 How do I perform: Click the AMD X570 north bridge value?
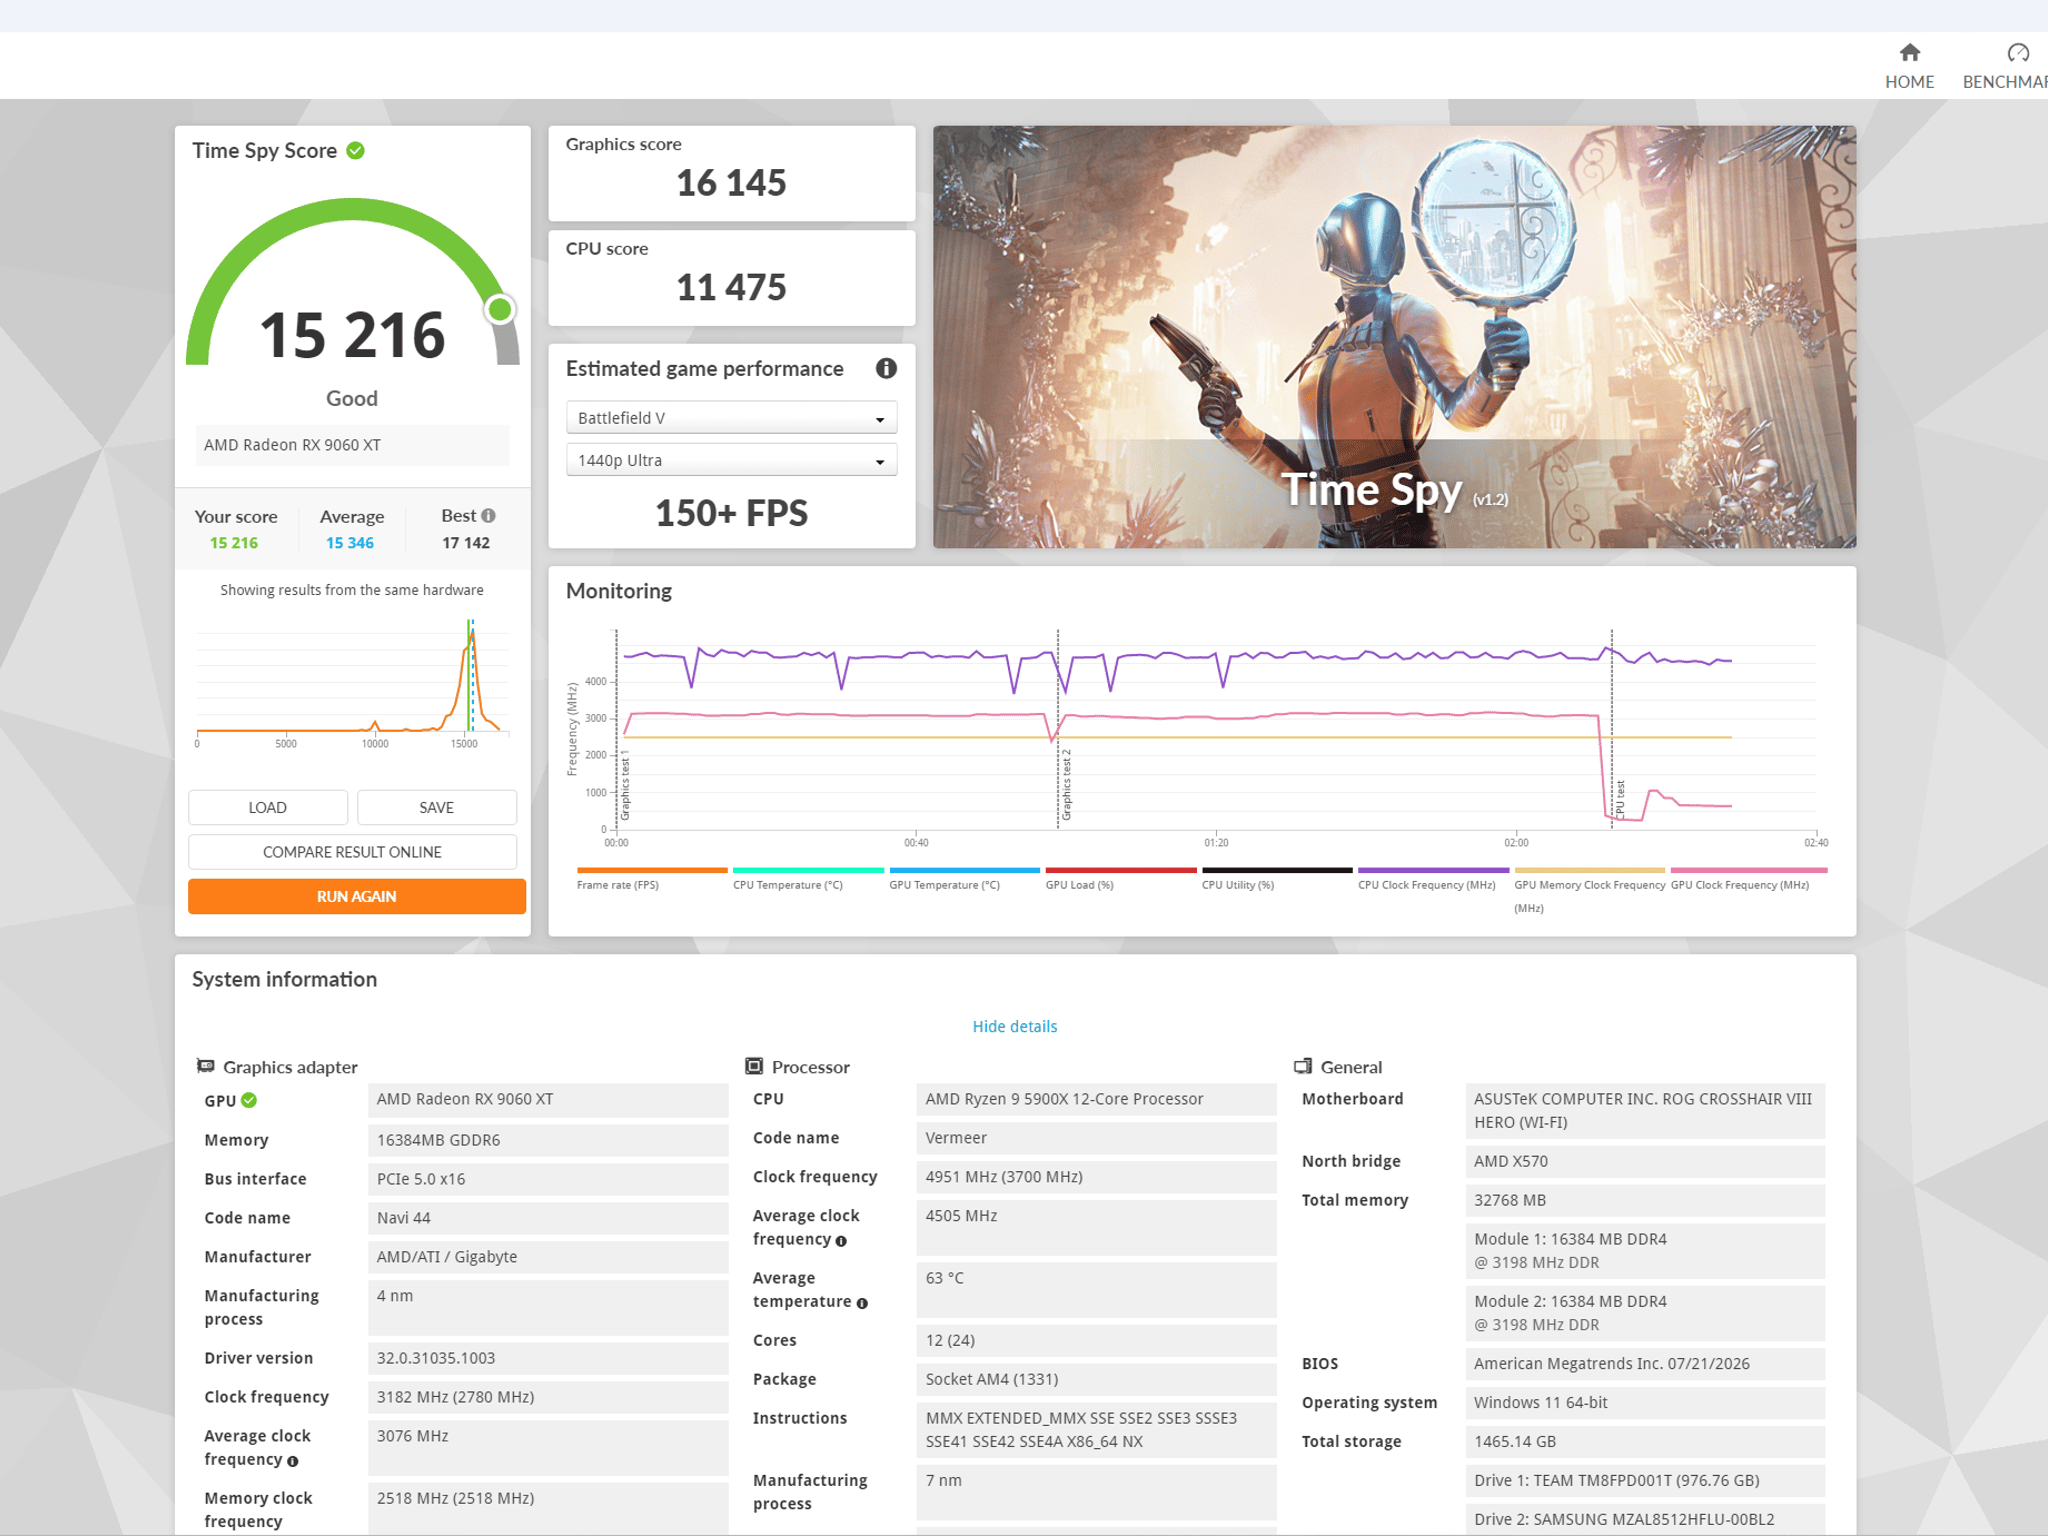1645,1161
